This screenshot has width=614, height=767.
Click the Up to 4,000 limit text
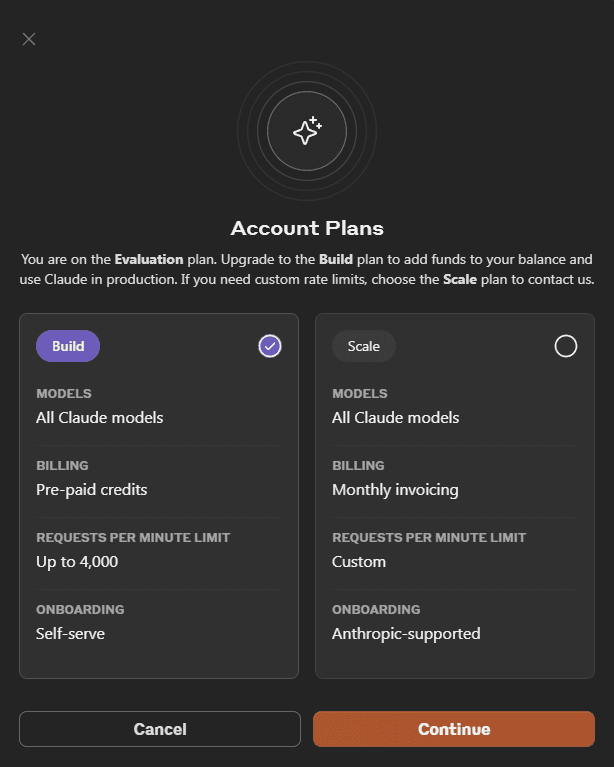[x=77, y=561]
